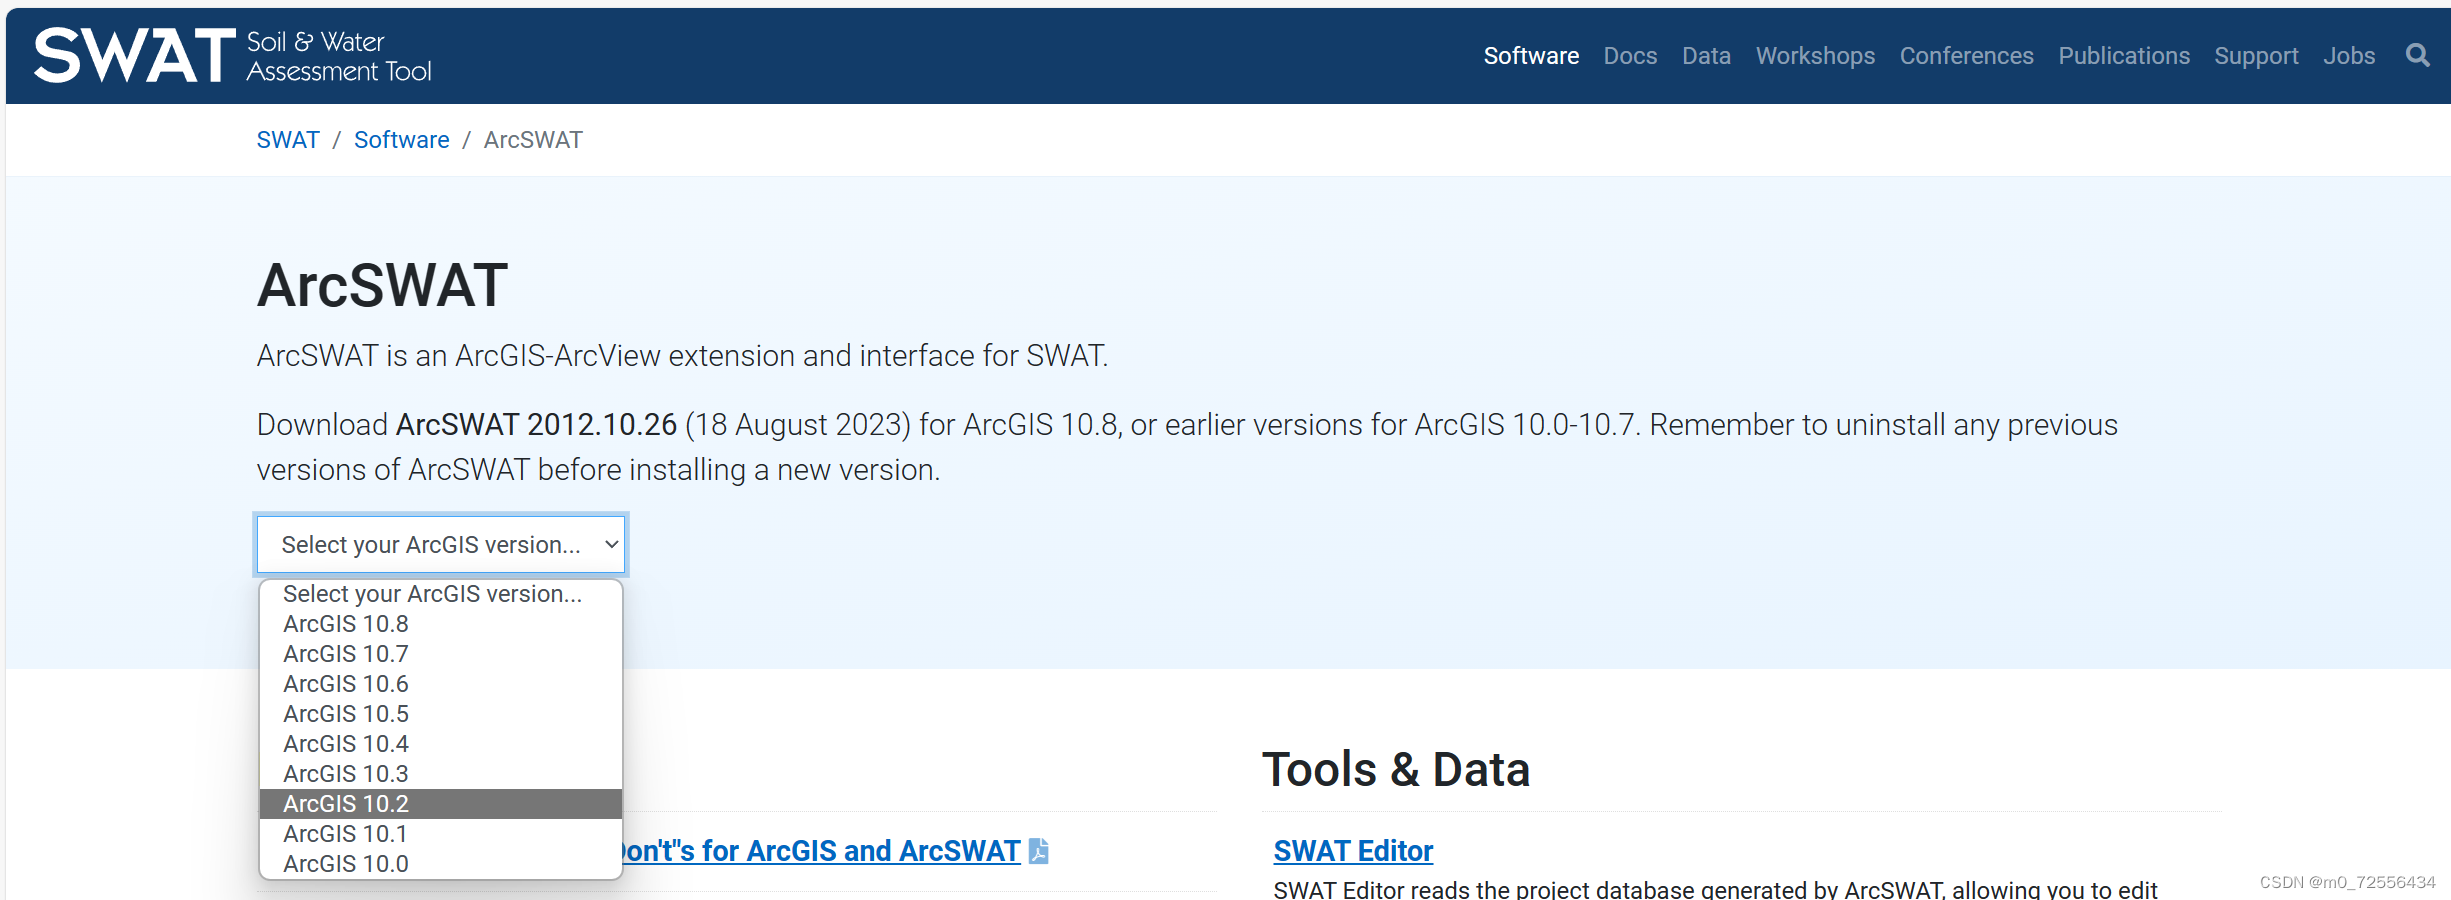Navigate to the Data section
The image size is (2451, 900).
[1706, 55]
